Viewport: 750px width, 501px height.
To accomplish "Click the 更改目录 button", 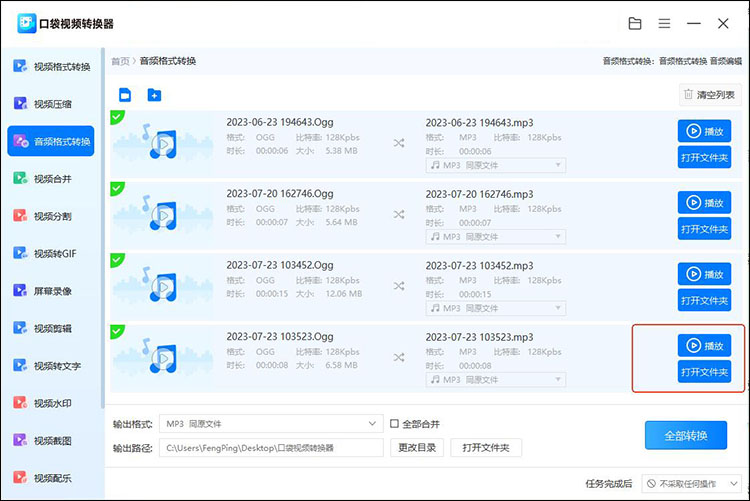I will pos(417,447).
